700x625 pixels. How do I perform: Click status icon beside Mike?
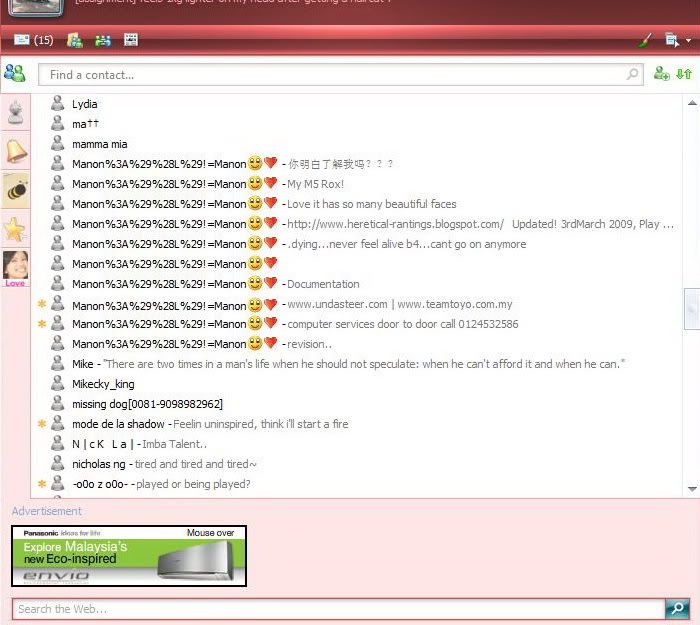point(57,363)
